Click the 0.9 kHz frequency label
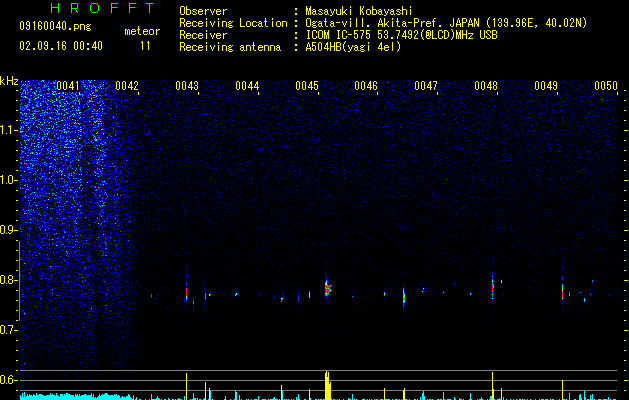The width and height of the screenshot is (629, 400). point(9,230)
